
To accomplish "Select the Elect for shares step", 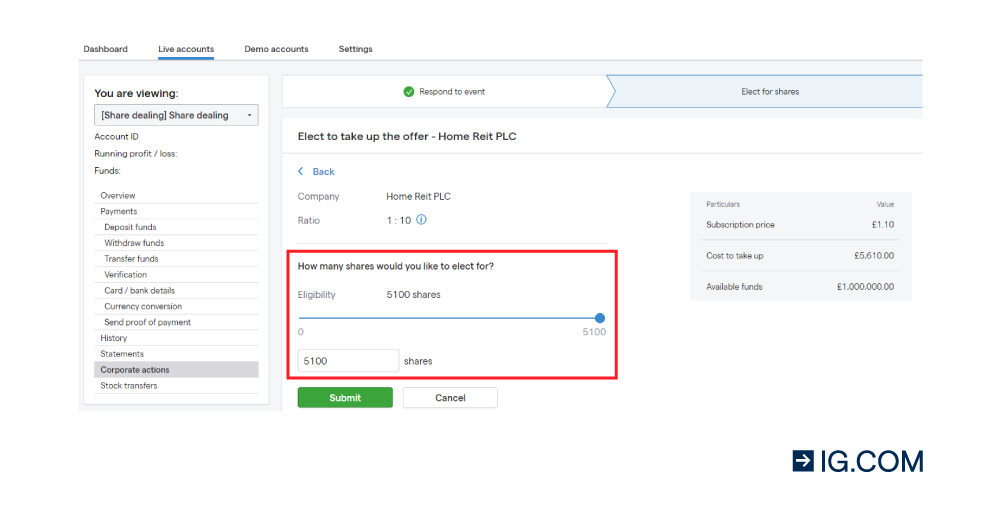I will click(x=770, y=92).
